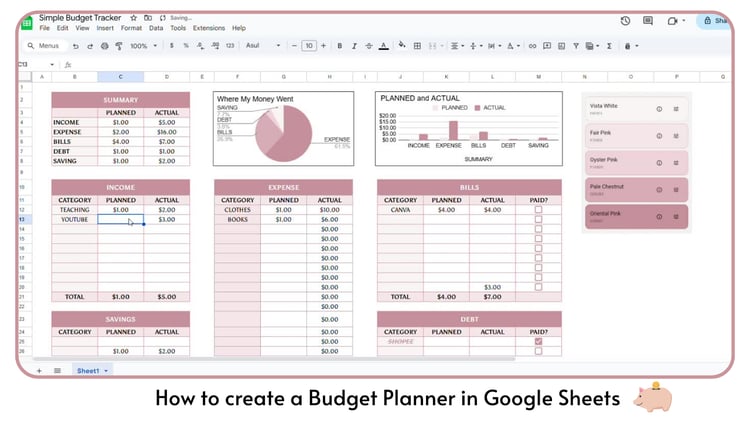Click the Meet camera icon
Screen dimensions: 750x421
[672, 21]
